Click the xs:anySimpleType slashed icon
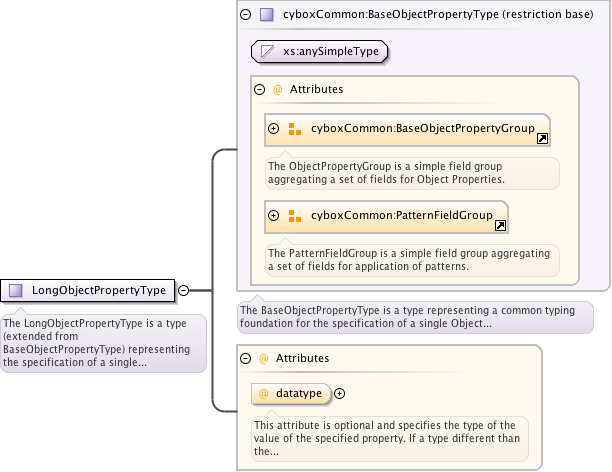612x472 pixels. (x=267, y=51)
